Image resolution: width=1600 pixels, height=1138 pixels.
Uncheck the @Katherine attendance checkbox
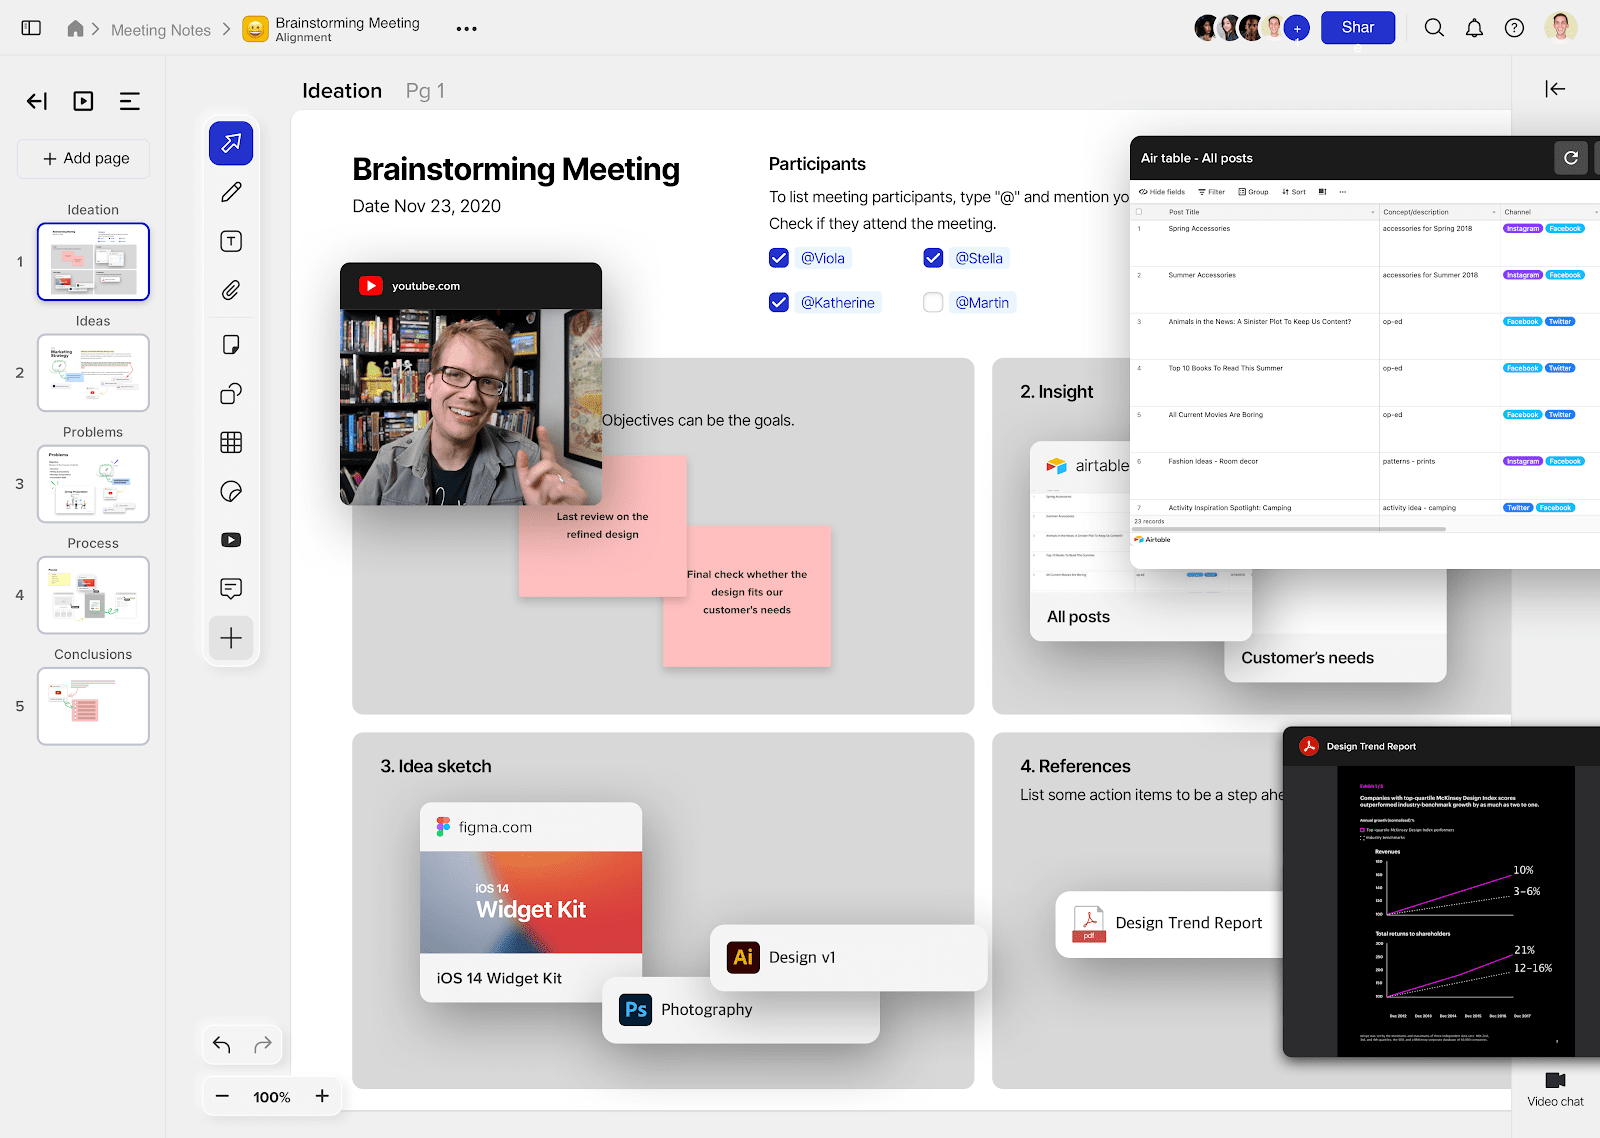[779, 302]
